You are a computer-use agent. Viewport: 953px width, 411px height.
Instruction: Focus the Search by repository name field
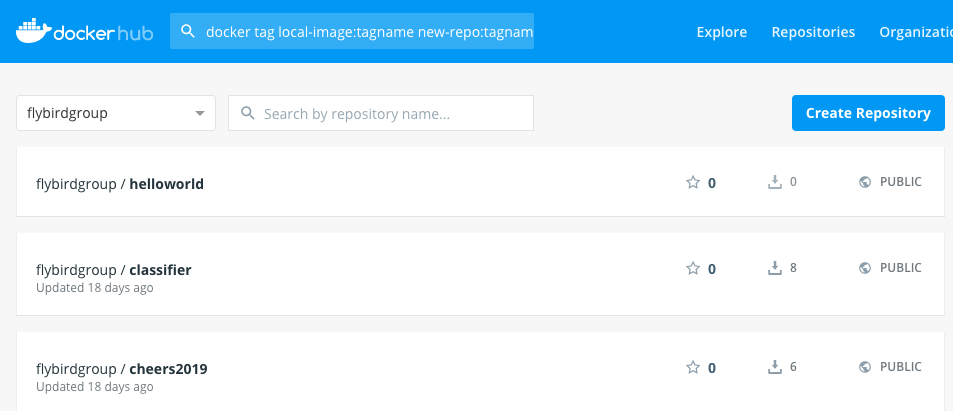[x=381, y=113]
